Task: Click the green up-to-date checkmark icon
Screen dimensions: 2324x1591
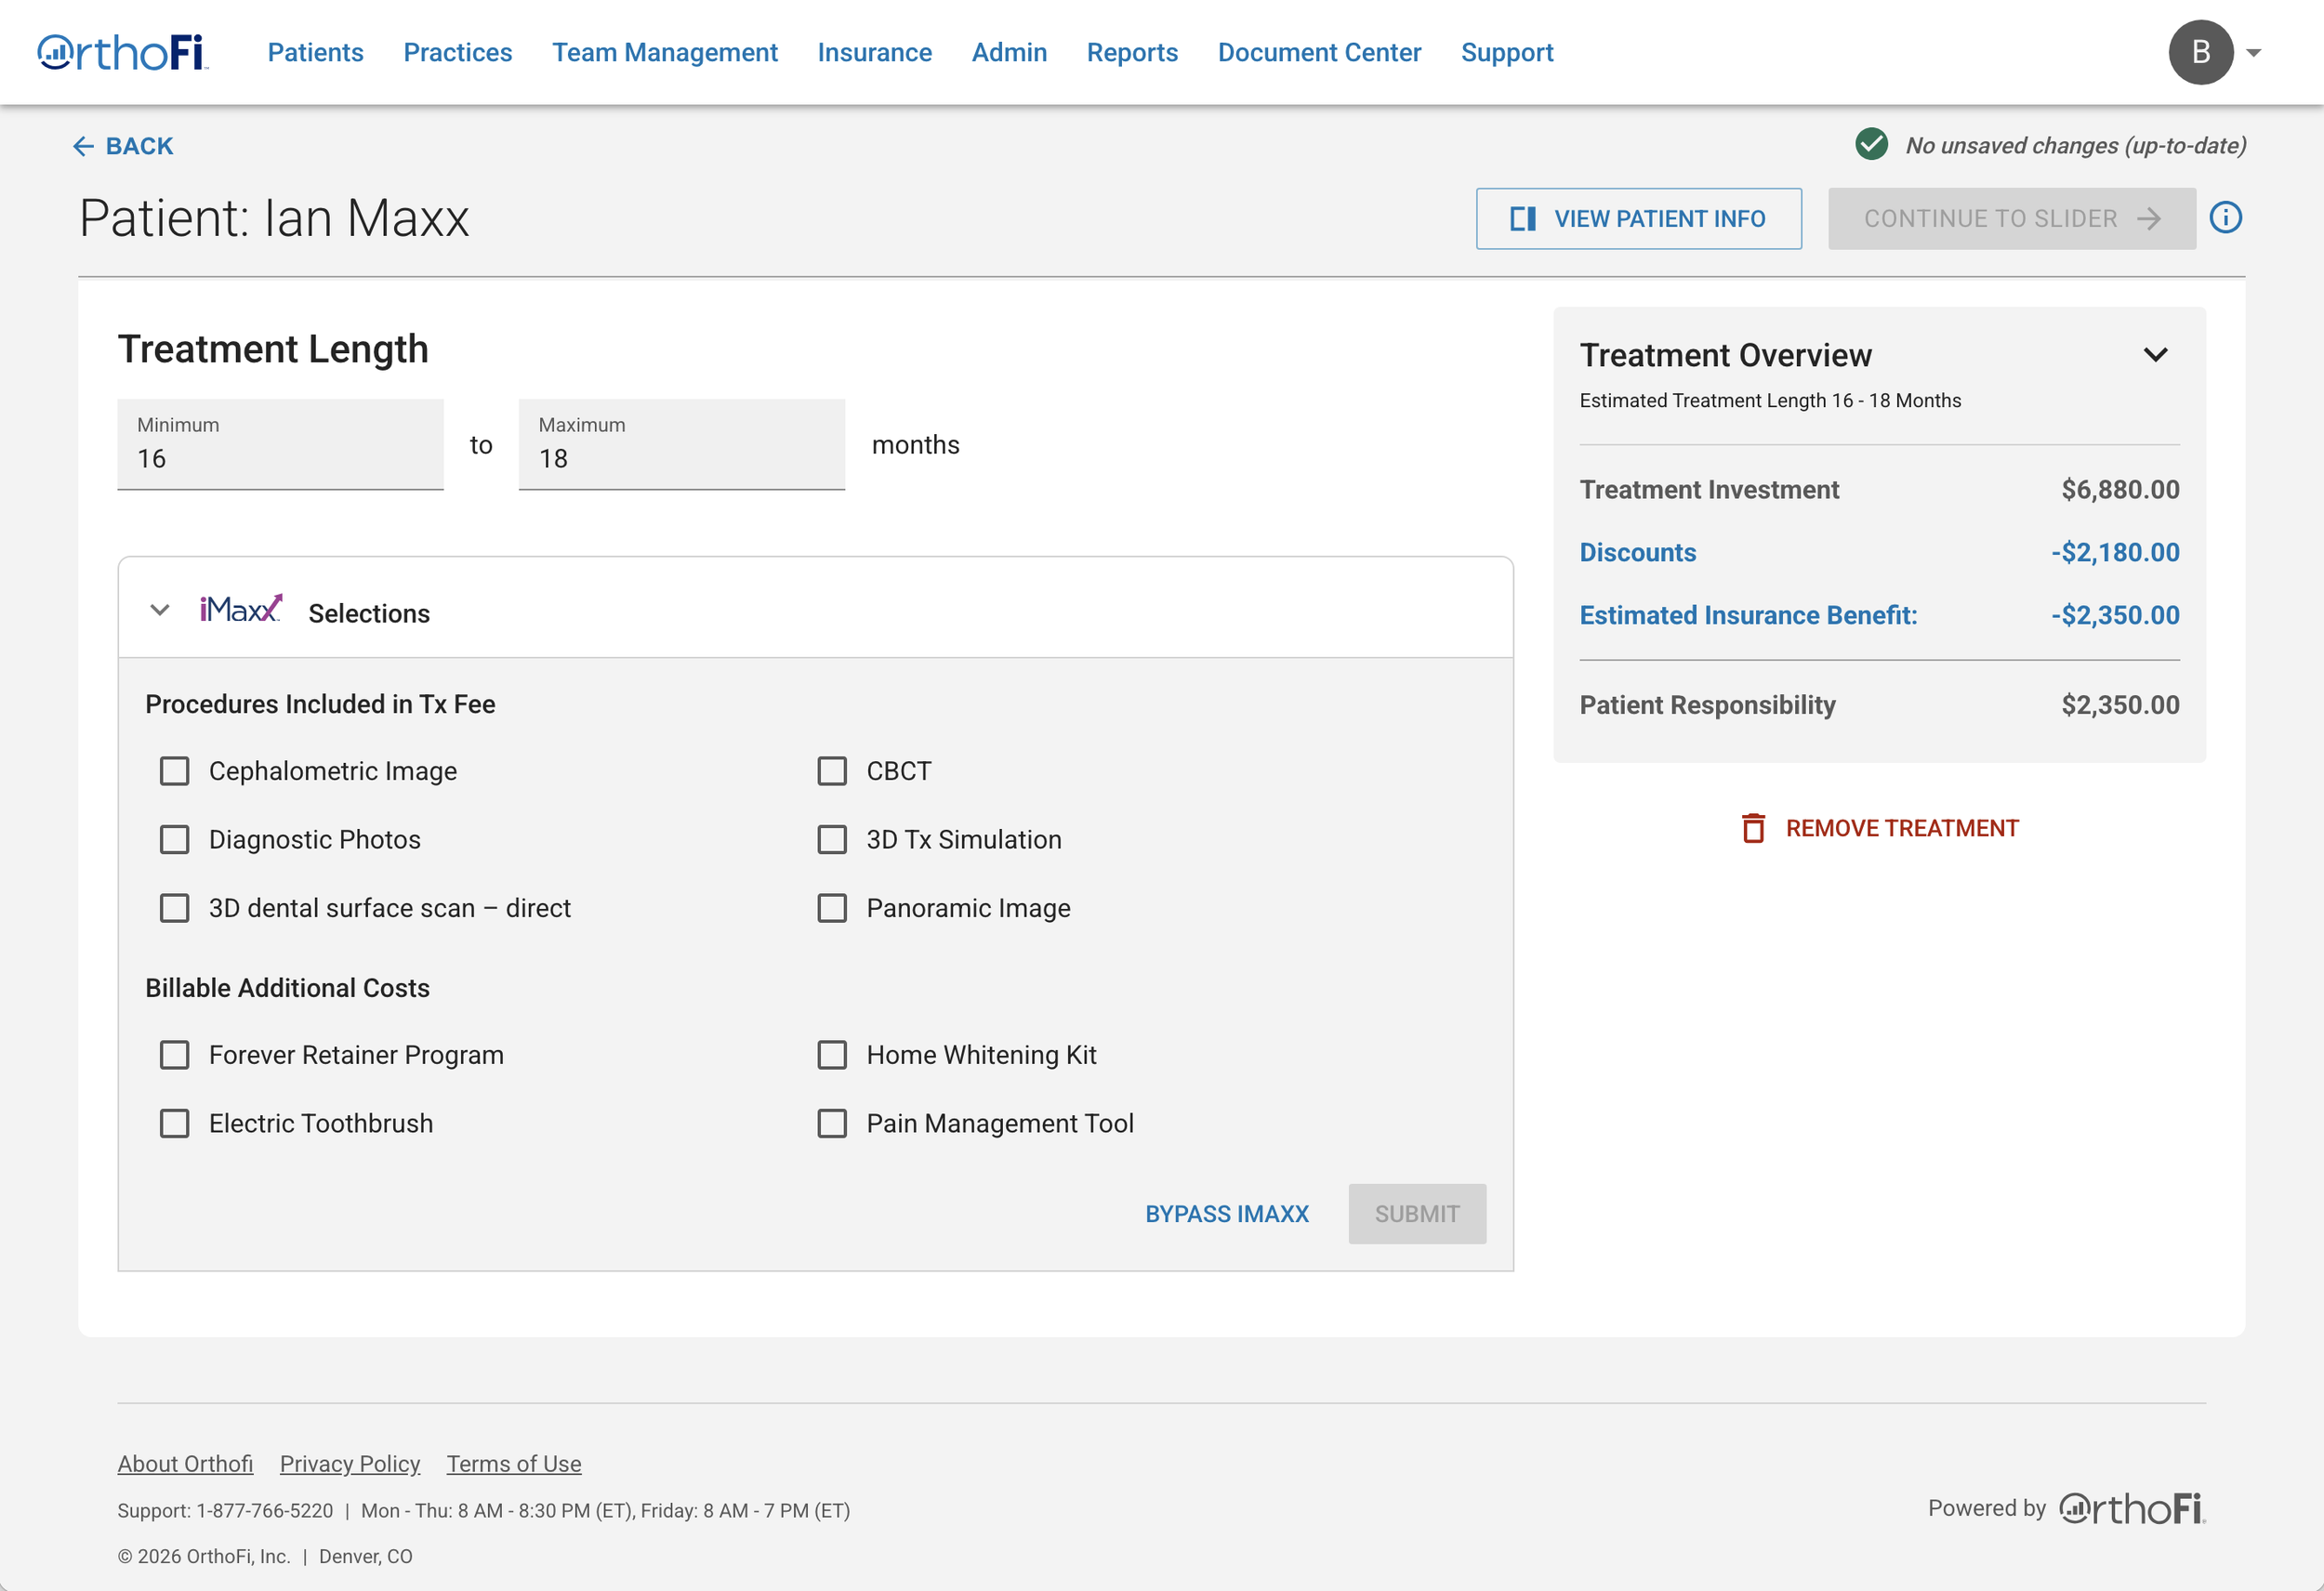Action: (1871, 145)
